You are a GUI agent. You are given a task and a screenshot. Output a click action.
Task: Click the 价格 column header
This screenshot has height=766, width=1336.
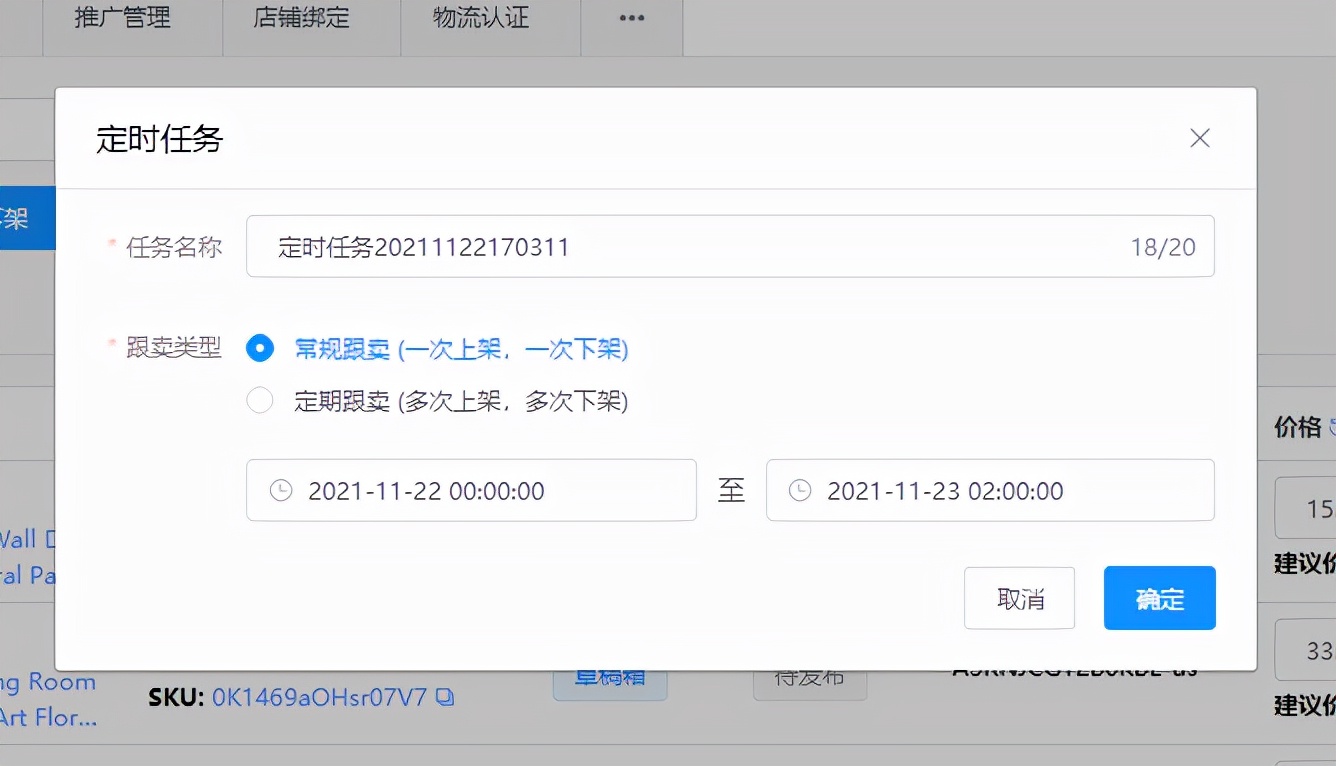point(1298,427)
